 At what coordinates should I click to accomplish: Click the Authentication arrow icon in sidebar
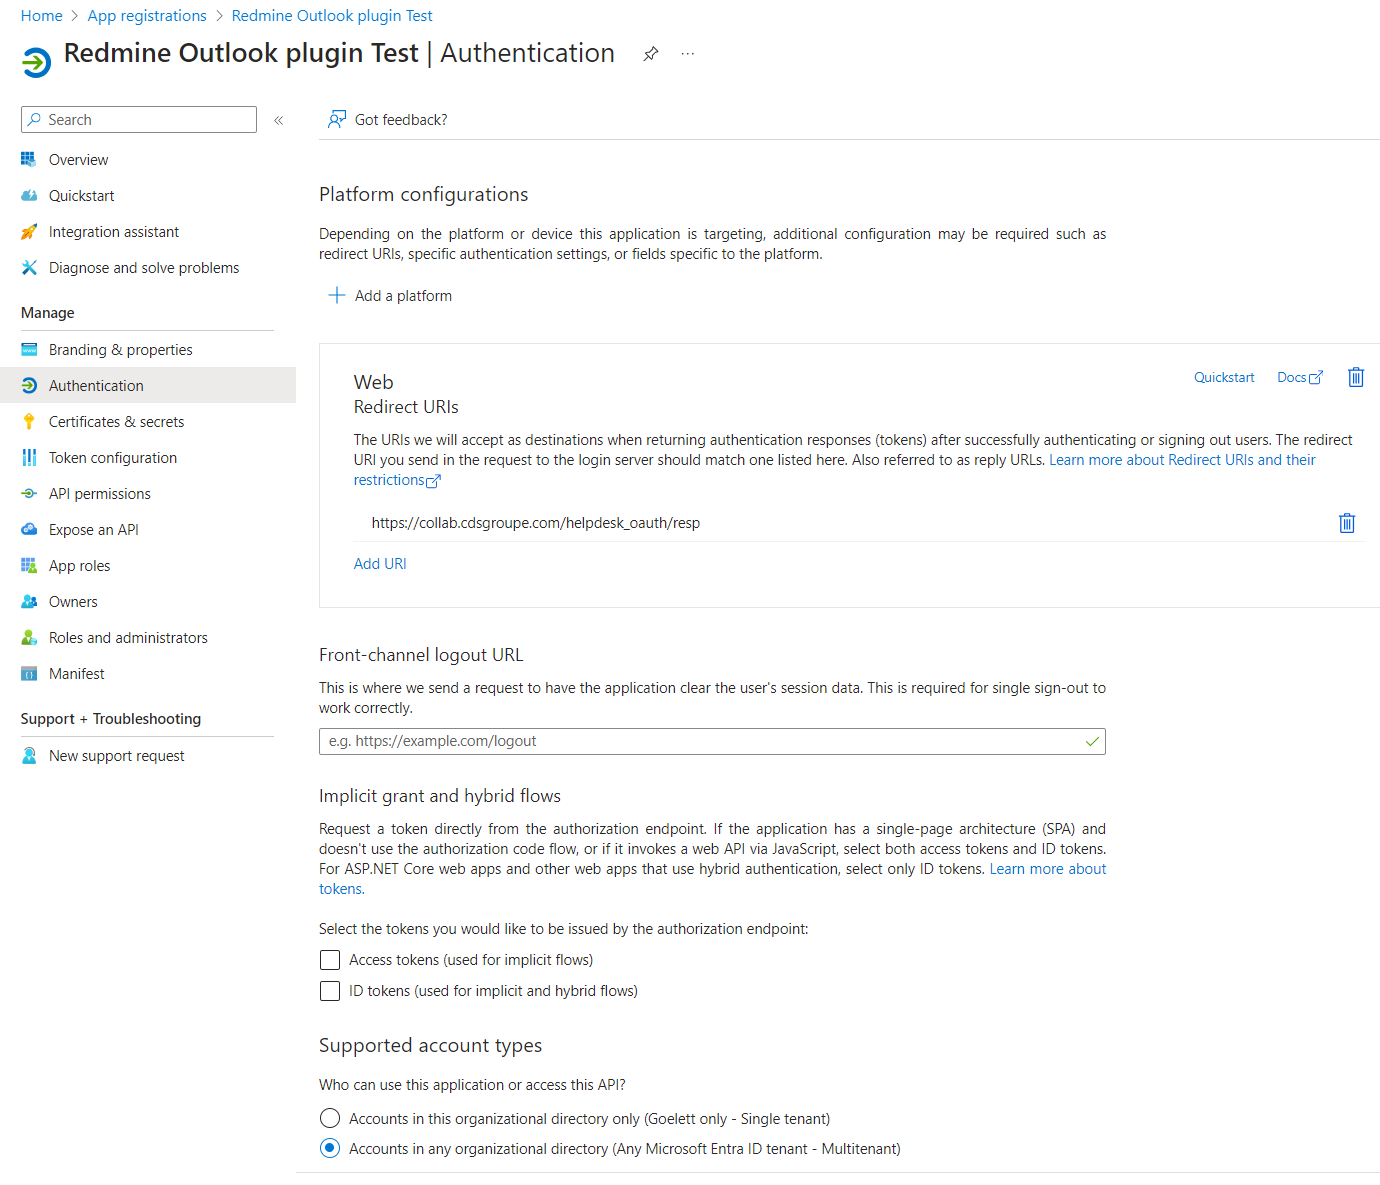(29, 386)
